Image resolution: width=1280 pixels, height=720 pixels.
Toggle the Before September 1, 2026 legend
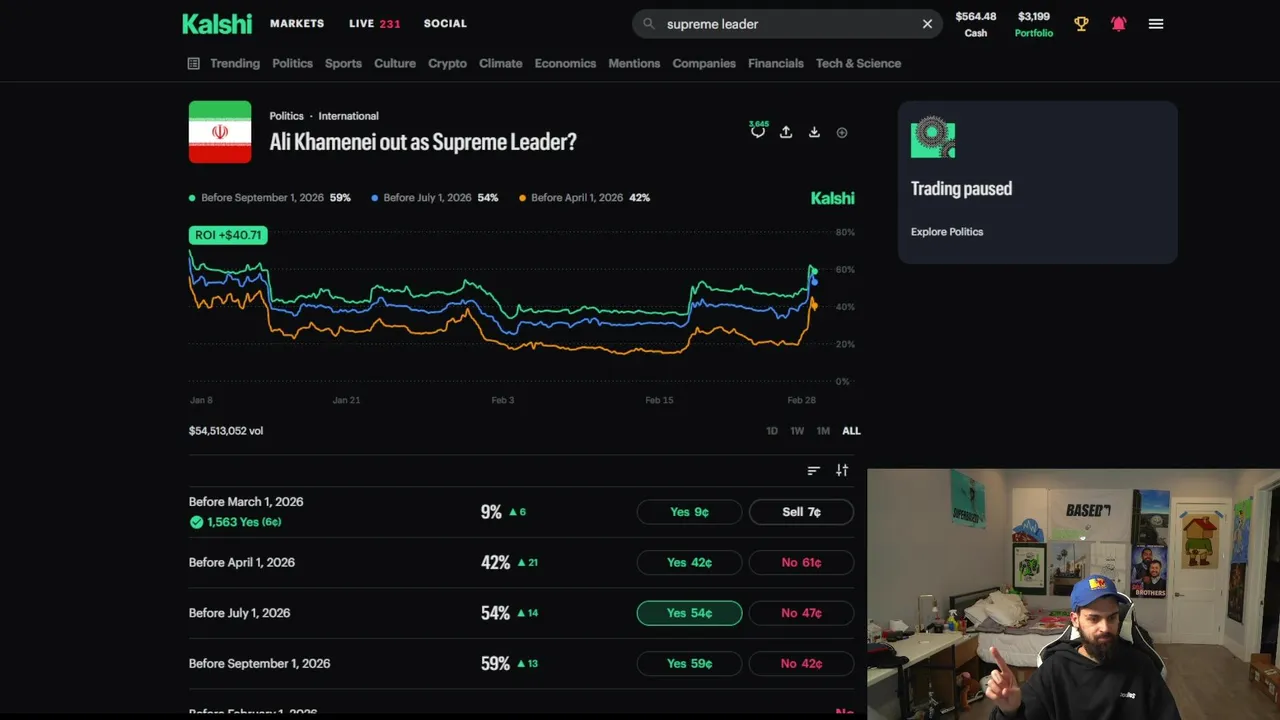coord(270,198)
